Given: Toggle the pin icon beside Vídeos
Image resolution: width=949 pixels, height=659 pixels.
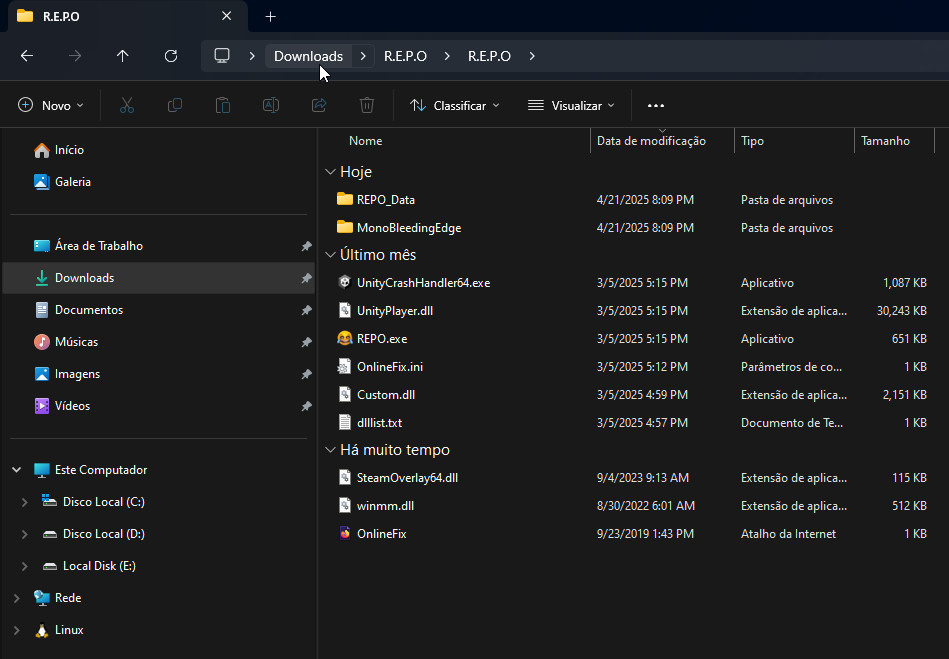Looking at the screenshot, I should [306, 406].
